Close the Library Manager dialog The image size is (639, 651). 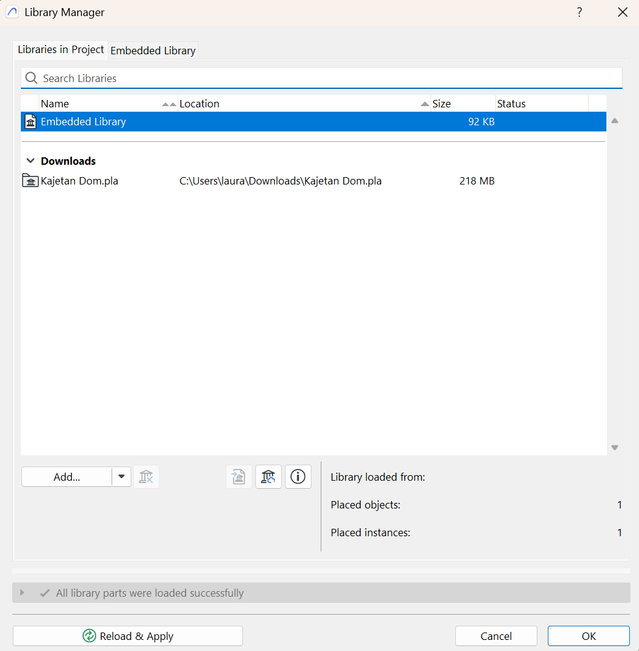(622, 12)
